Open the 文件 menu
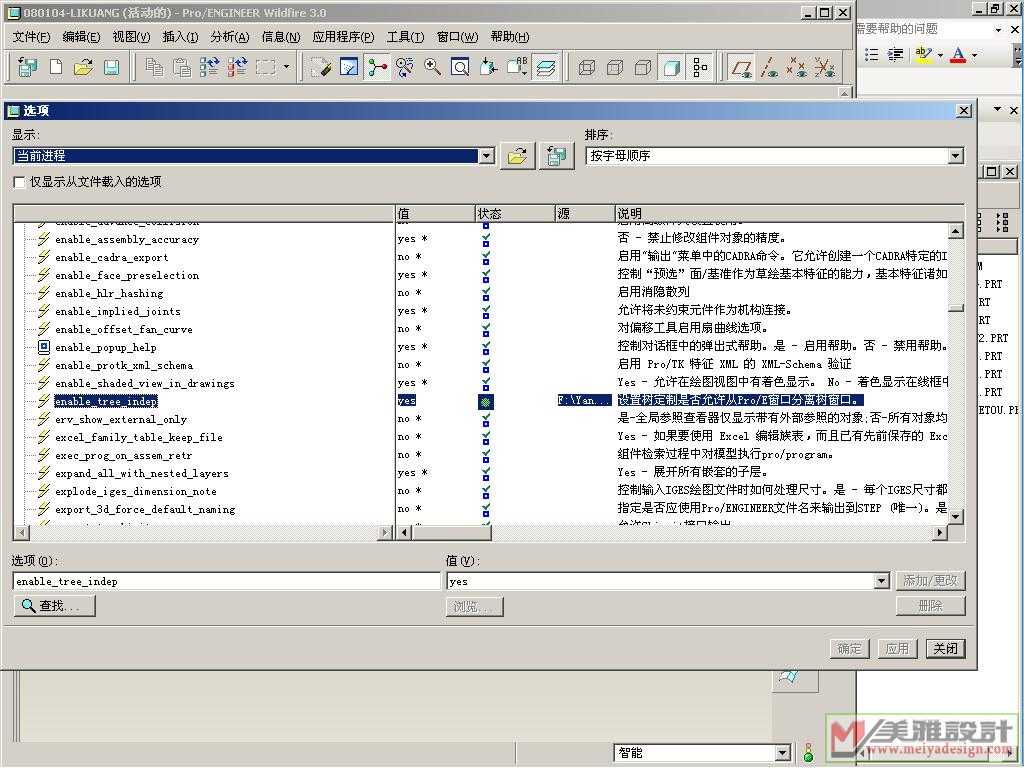The width and height of the screenshot is (1024, 768). [31, 37]
